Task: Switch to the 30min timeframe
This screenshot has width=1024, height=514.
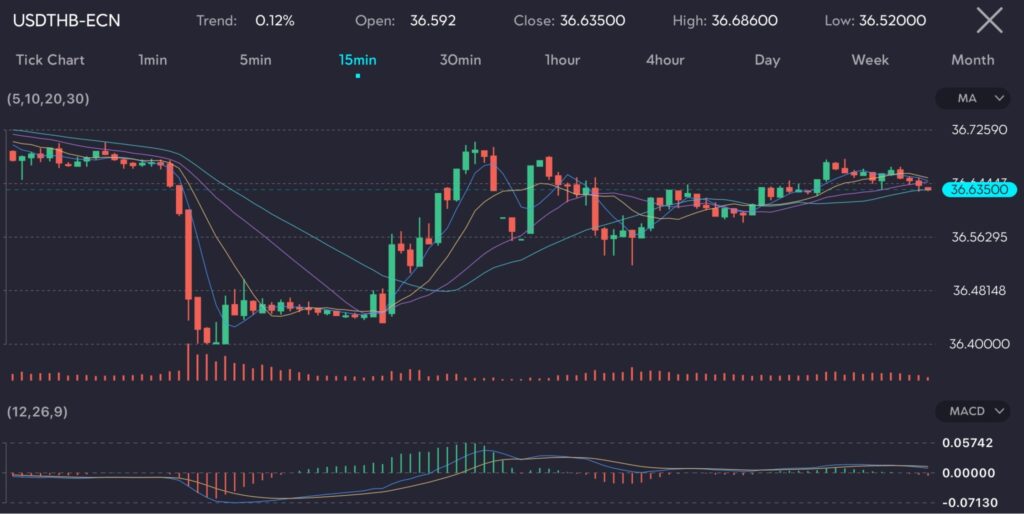Action: click(460, 60)
